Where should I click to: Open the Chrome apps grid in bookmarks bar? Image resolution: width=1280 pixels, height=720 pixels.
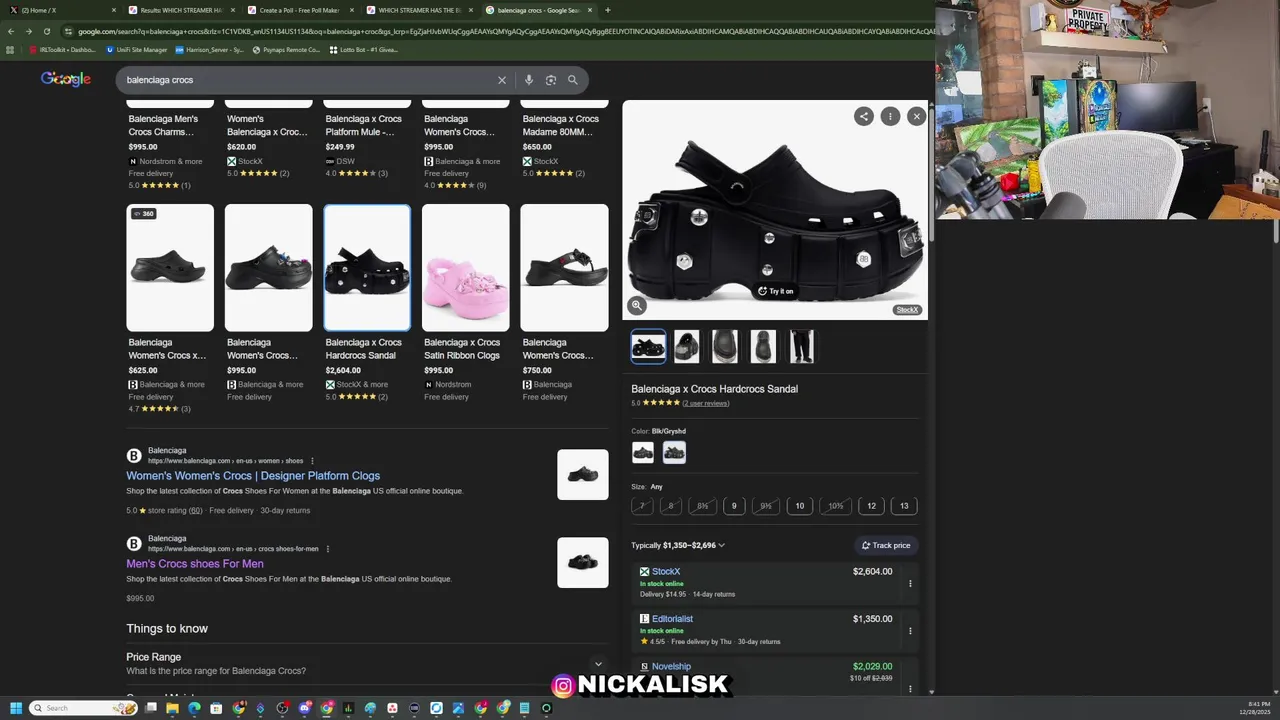coord(11,49)
